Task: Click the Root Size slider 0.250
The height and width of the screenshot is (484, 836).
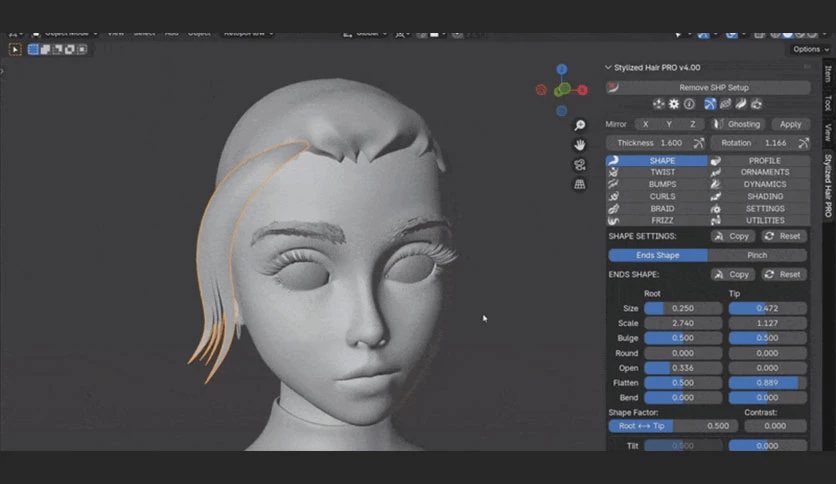Action: (683, 308)
